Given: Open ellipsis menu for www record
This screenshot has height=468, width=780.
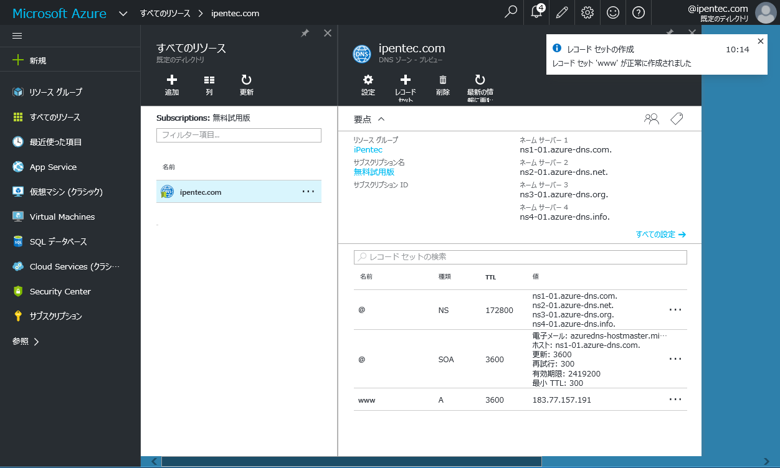Looking at the screenshot, I should 675,399.
